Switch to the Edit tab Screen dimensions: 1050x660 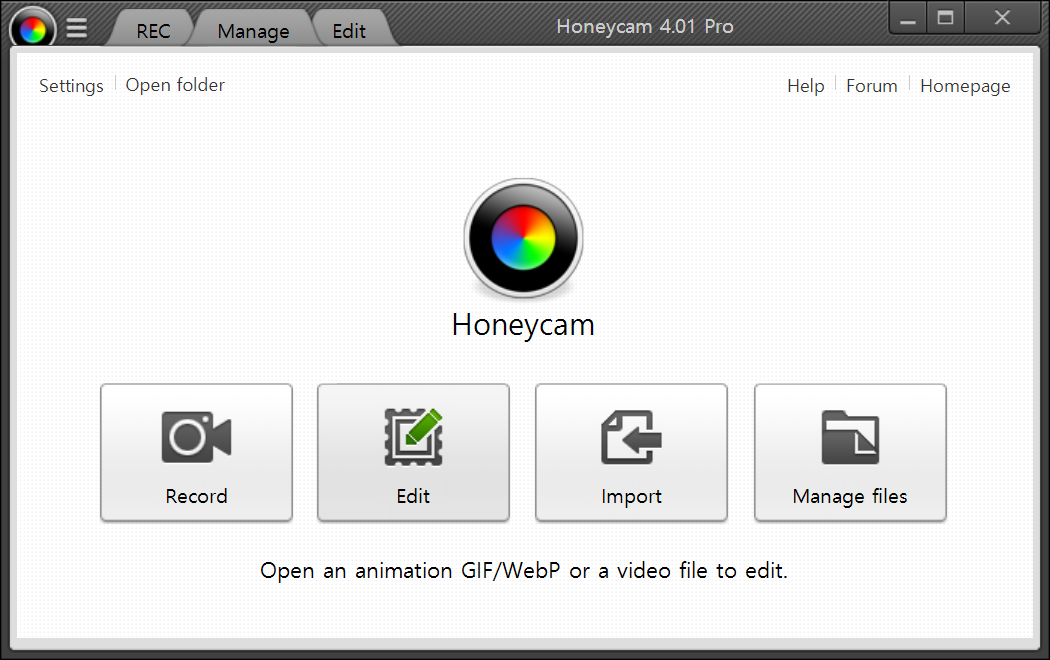click(x=349, y=31)
